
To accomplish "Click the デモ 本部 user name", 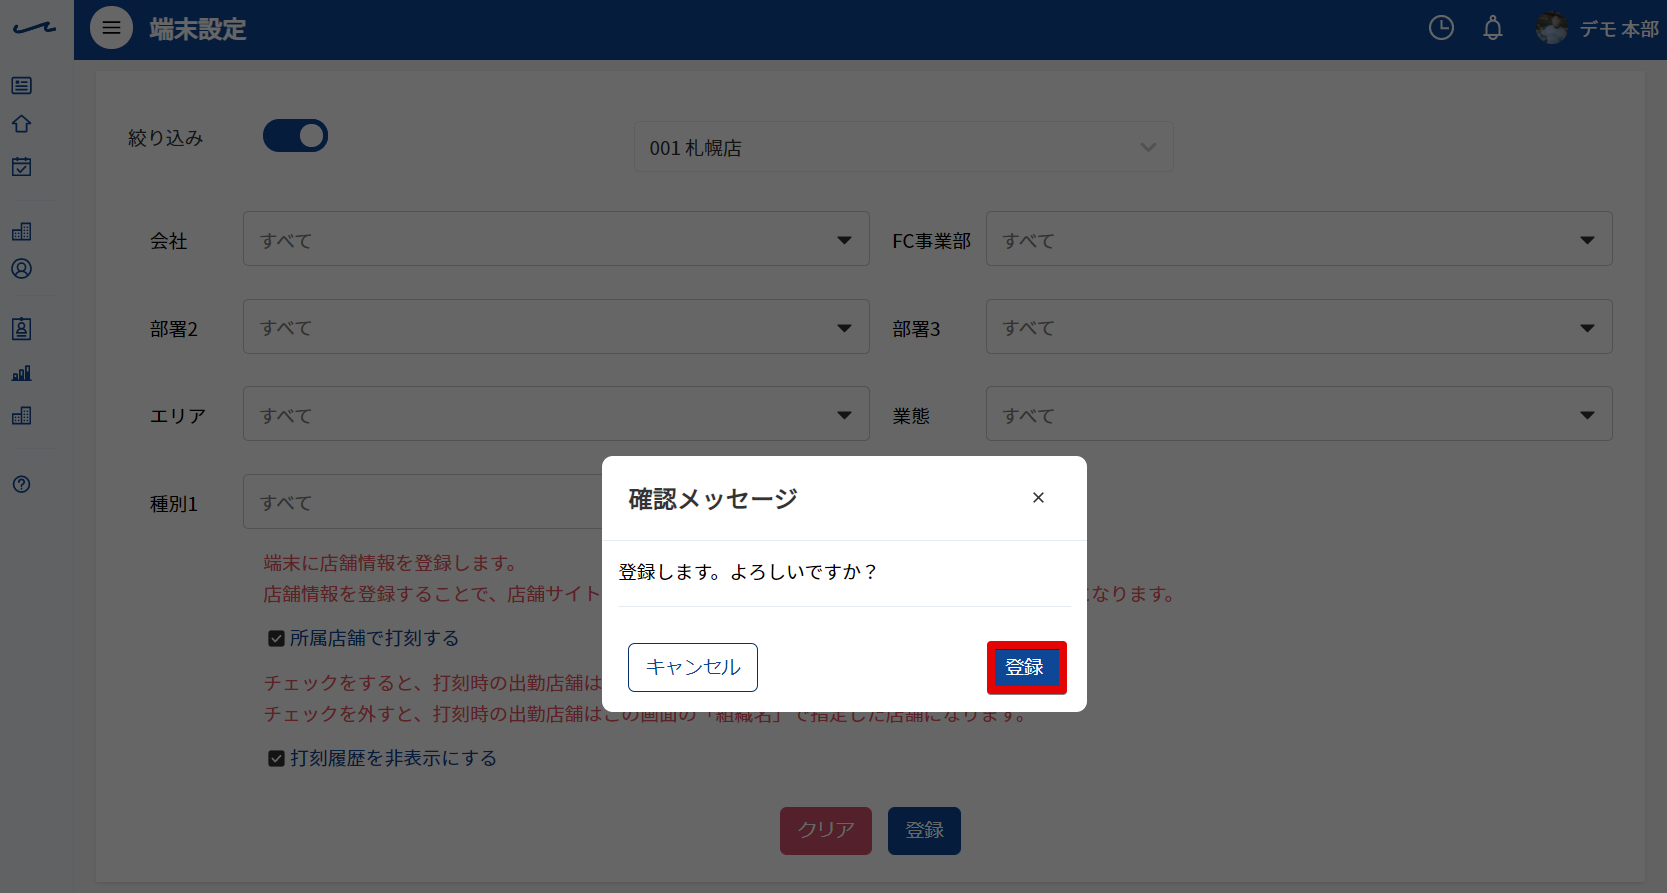I will [x=1619, y=29].
